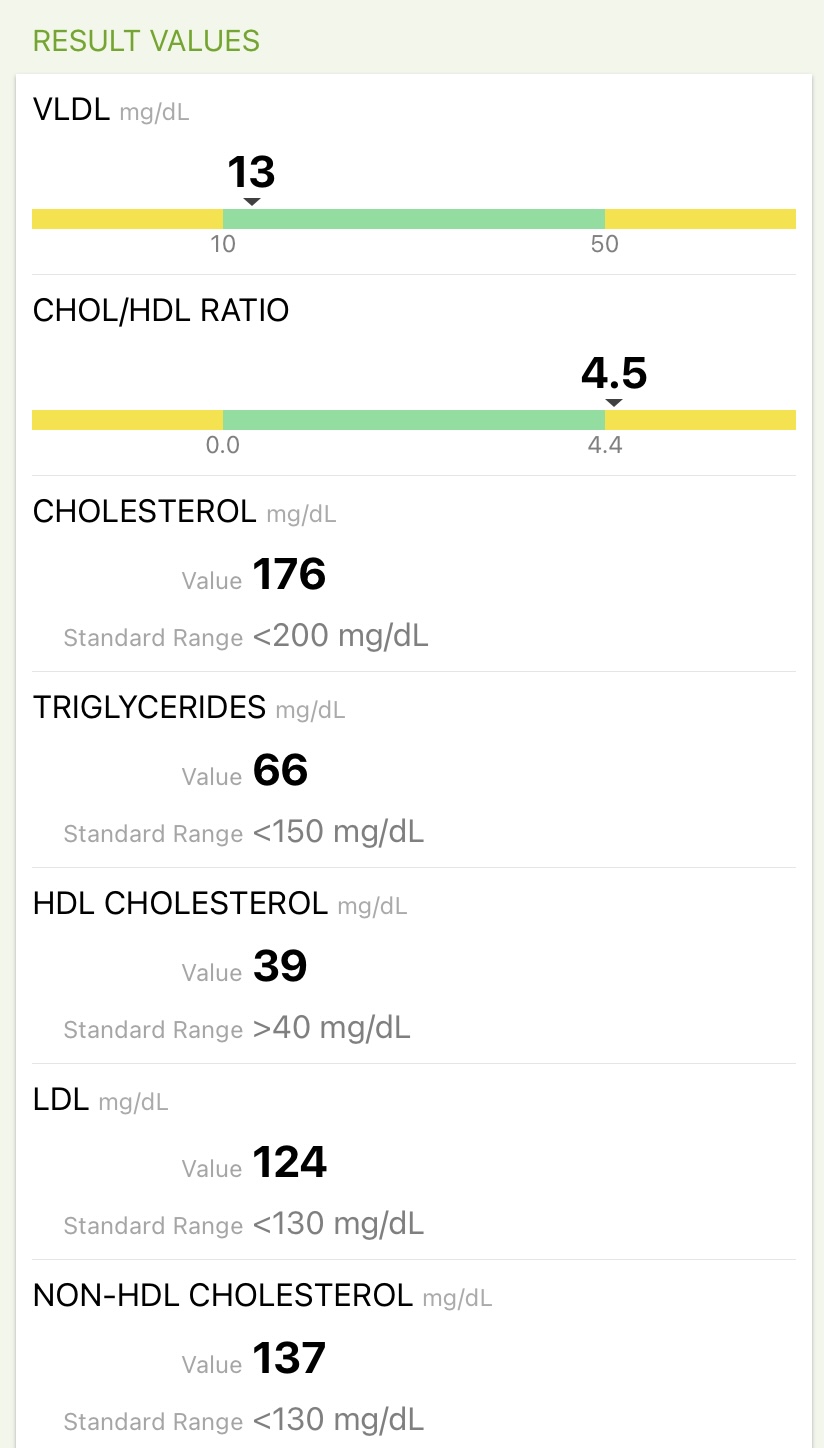Image resolution: width=824 pixels, height=1448 pixels.
Task: Select the HDL CHOLESTEROL label
Action: click(180, 903)
